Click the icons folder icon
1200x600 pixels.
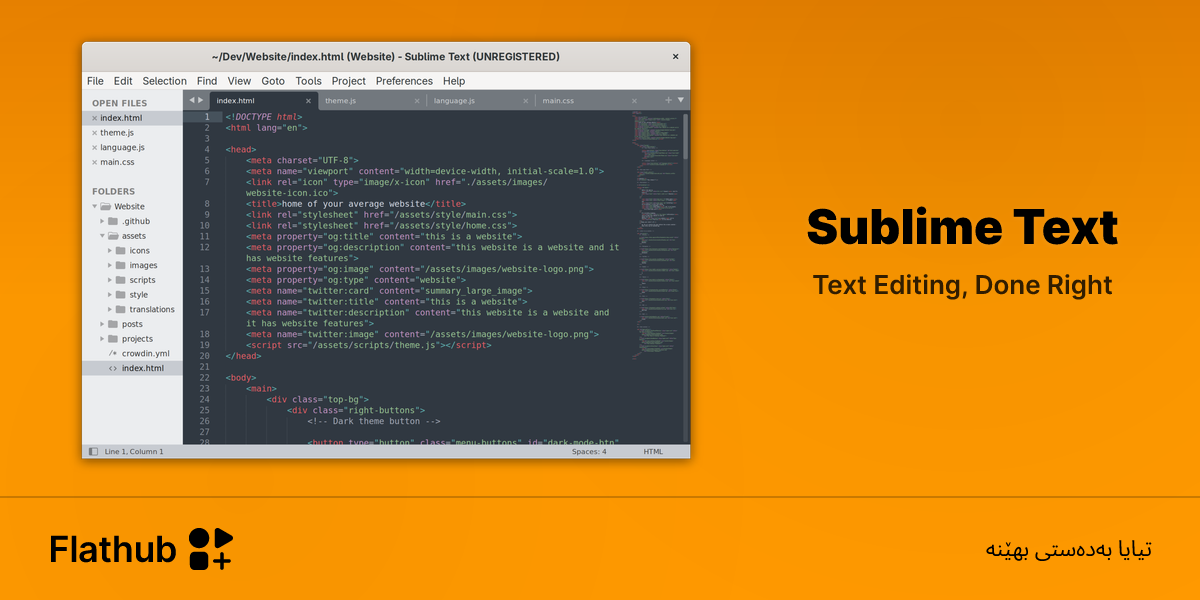[120, 251]
